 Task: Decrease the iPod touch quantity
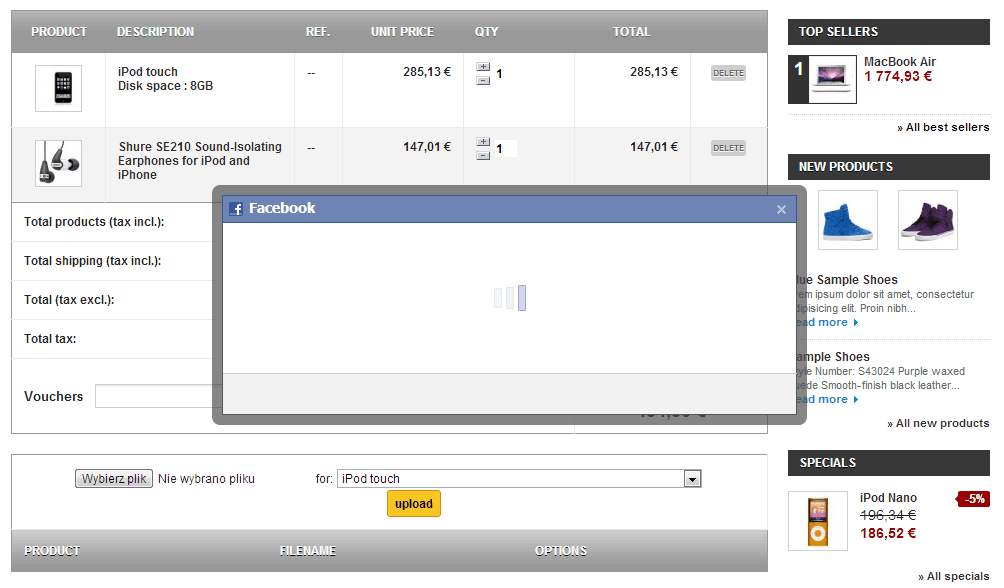(483, 79)
